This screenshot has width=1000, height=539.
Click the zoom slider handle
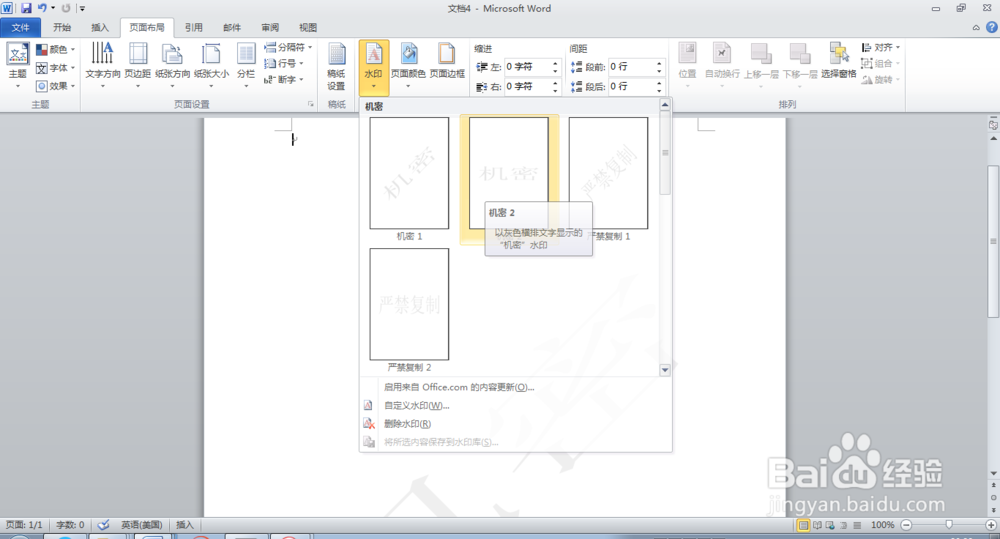click(x=949, y=524)
